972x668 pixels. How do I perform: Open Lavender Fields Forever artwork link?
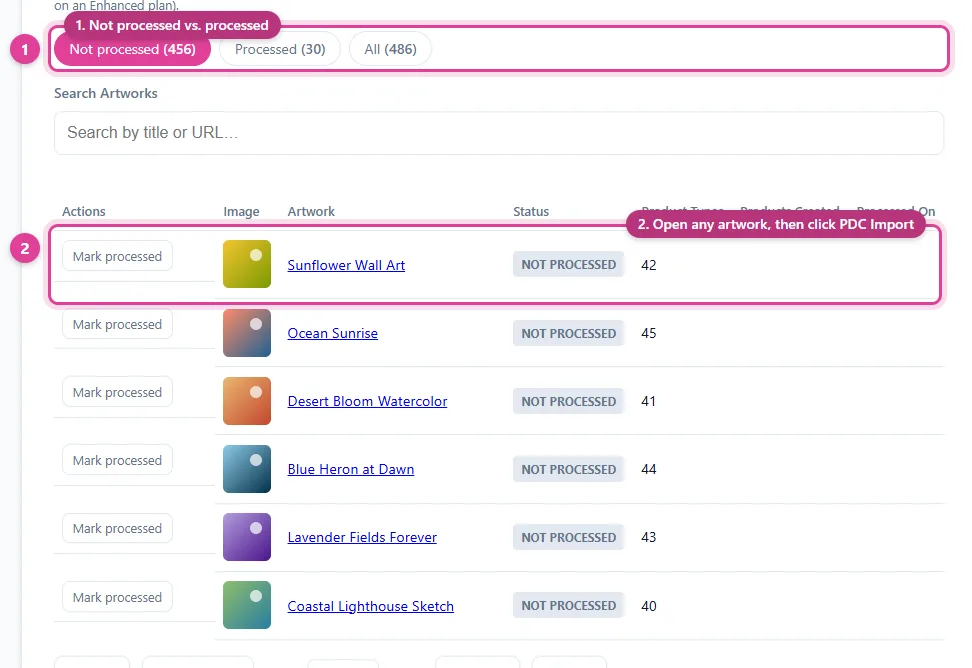362,538
